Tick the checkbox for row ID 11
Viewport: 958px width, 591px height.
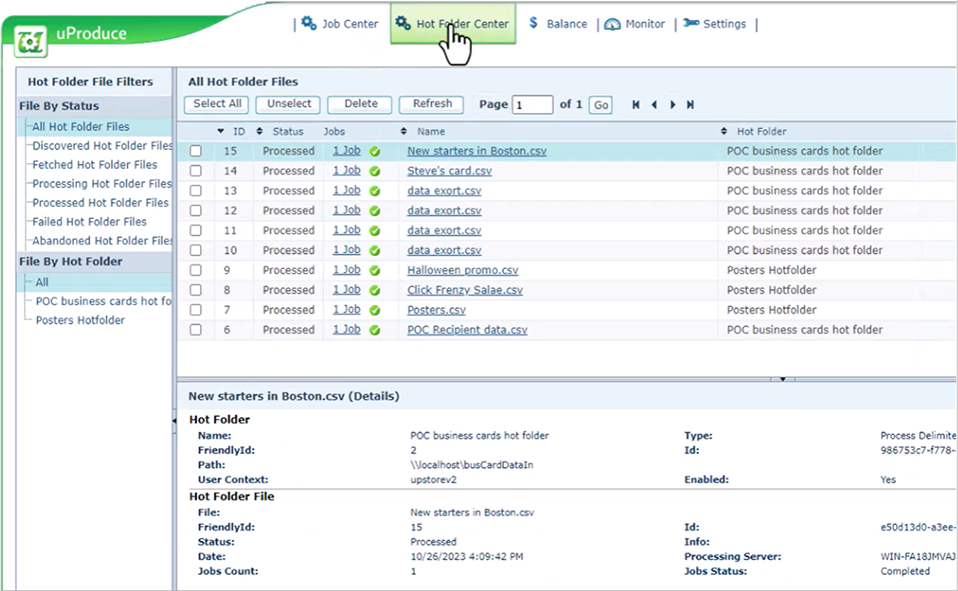click(196, 230)
